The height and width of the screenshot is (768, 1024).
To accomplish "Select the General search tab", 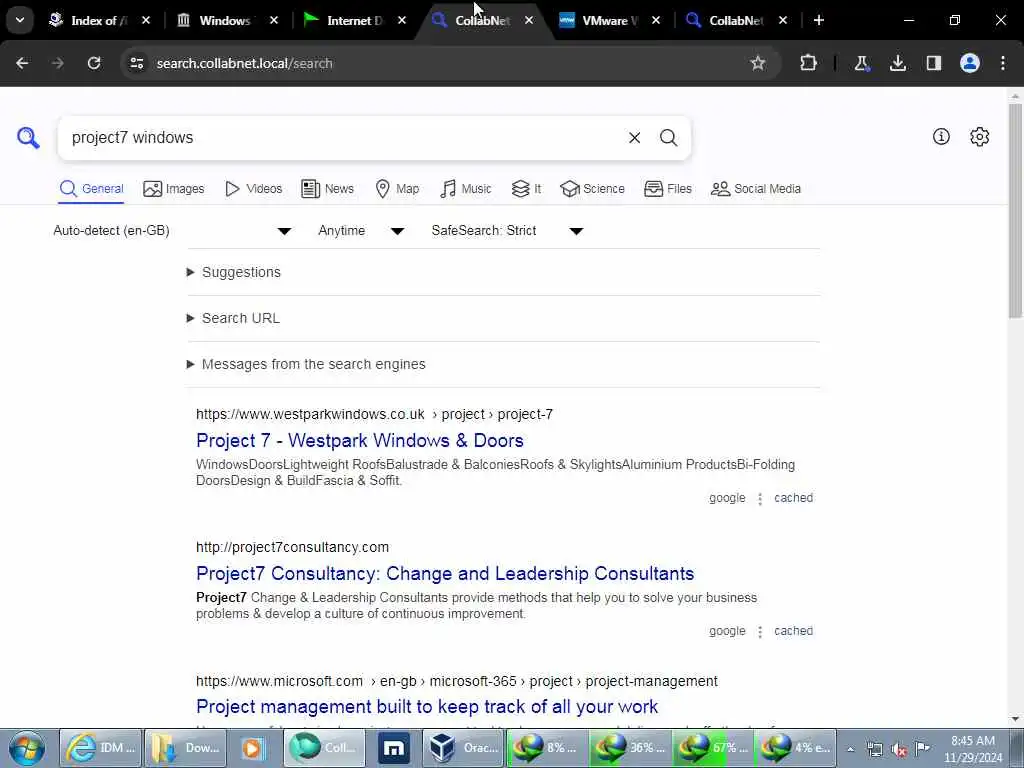I will click(91, 189).
